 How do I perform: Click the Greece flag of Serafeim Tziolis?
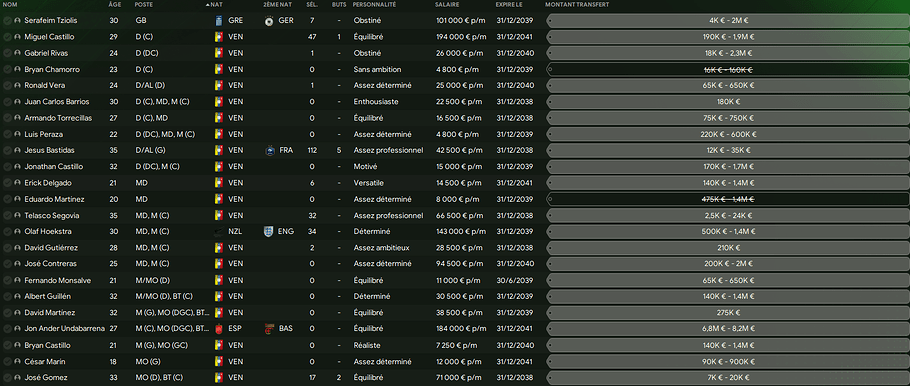[218, 20]
